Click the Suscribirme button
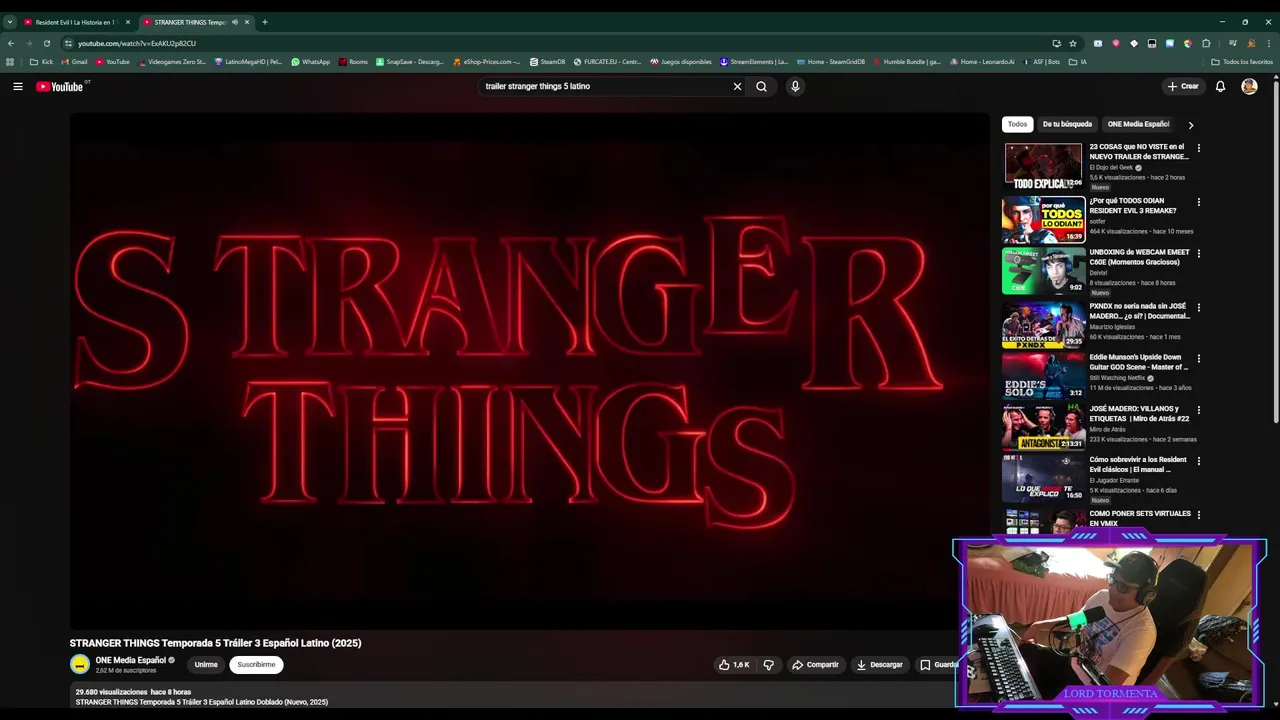1280x720 pixels. tap(256, 664)
